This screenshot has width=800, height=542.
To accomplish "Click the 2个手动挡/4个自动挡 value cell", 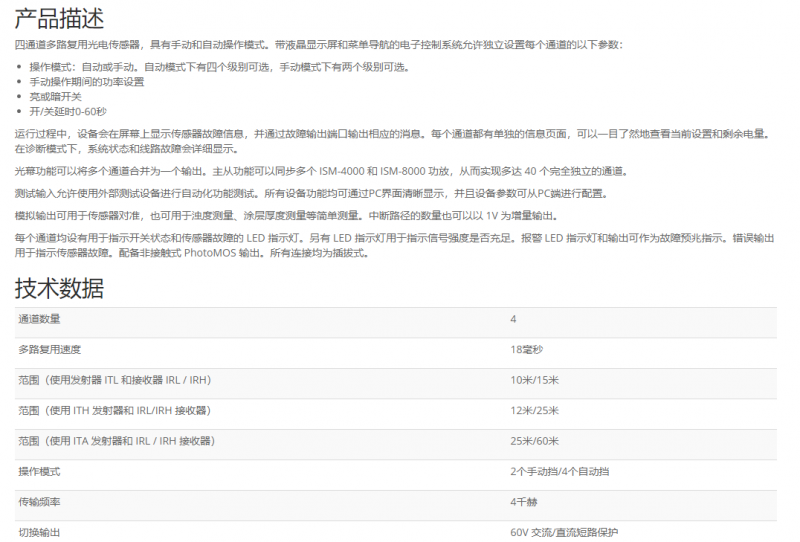I will [x=559, y=471].
